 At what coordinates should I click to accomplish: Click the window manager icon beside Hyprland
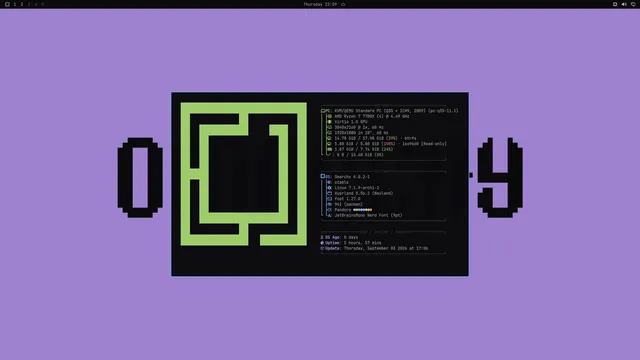[329, 193]
